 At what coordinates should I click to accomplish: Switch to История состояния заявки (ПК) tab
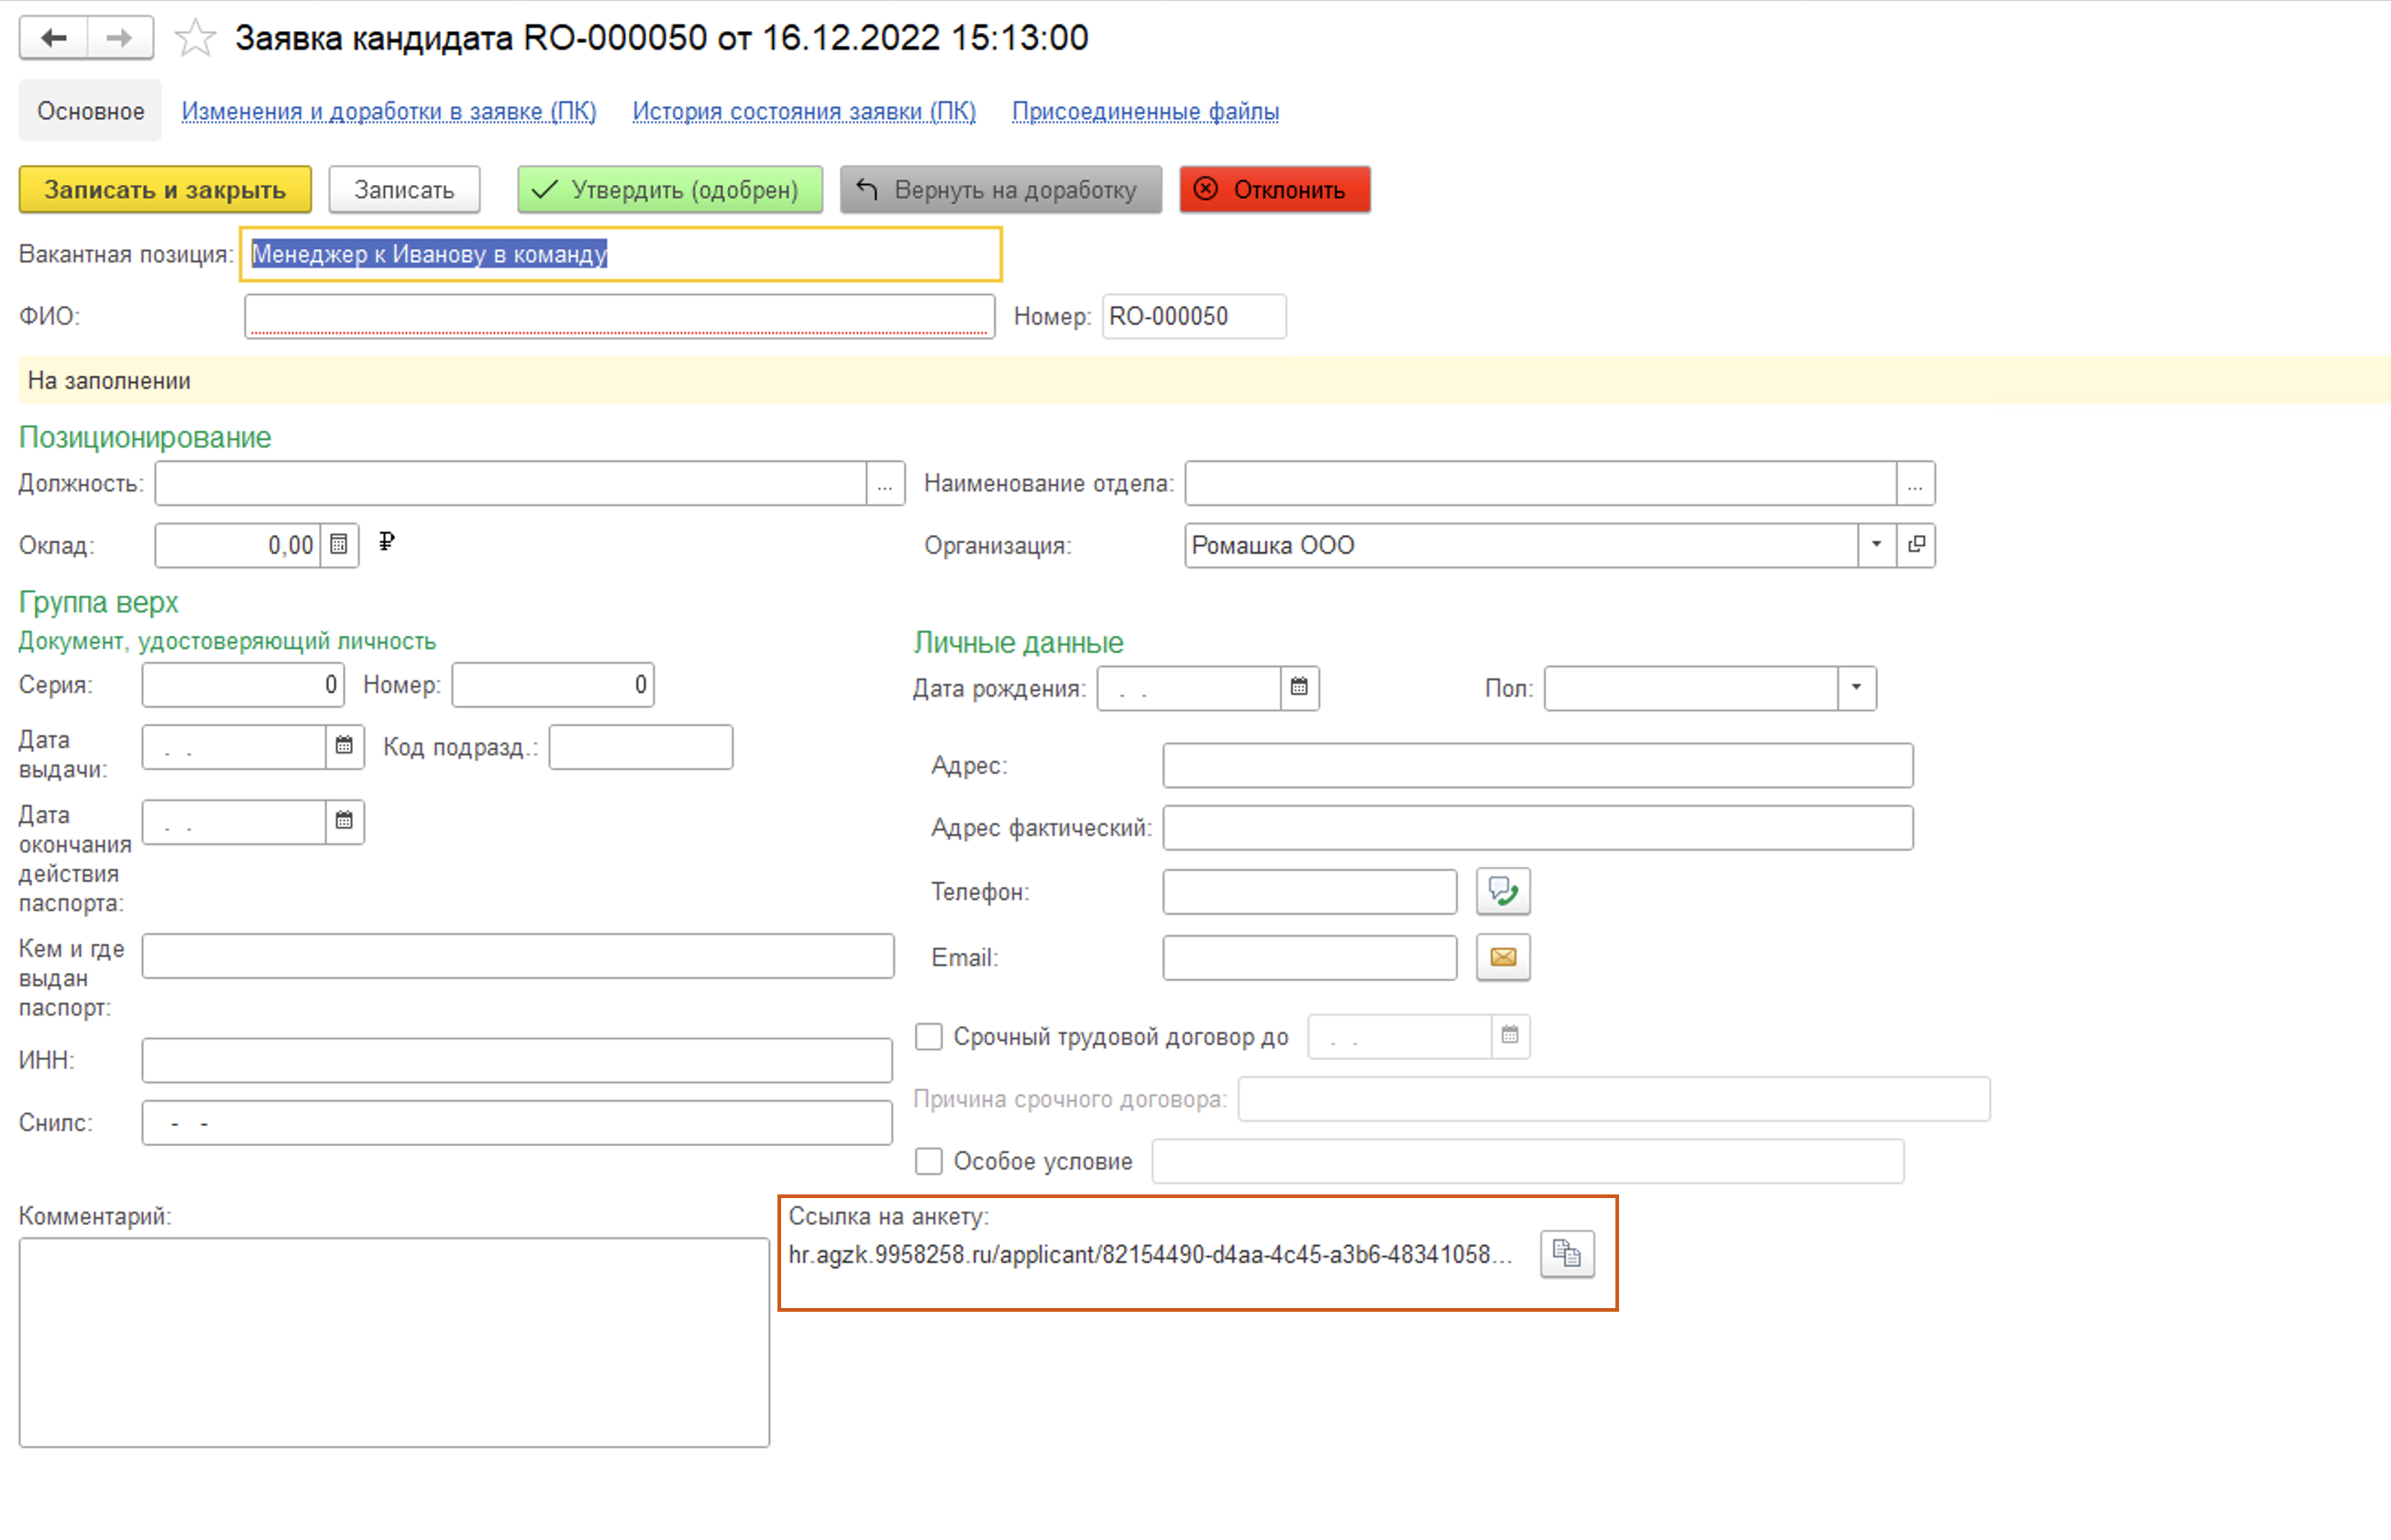pyautogui.click(x=803, y=111)
